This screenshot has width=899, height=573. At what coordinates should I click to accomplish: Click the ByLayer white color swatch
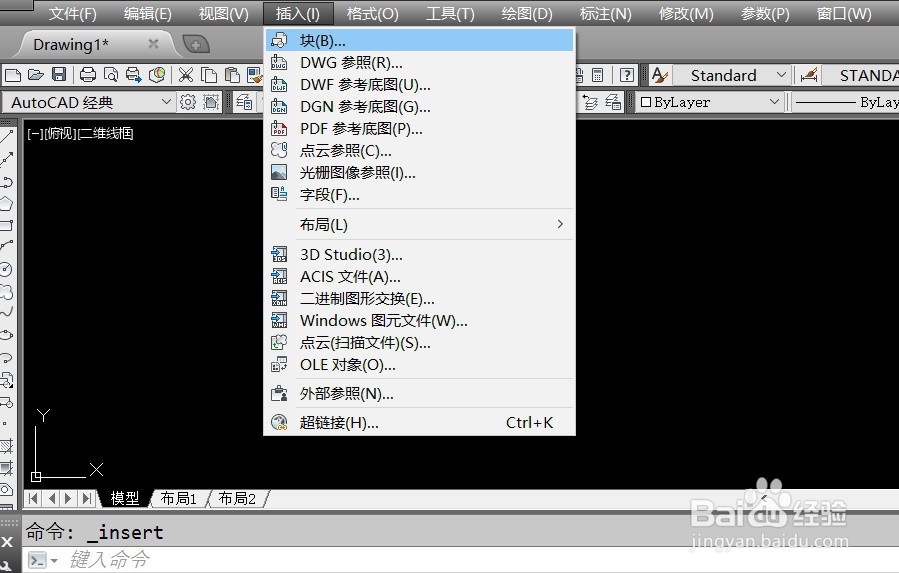pyautogui.click(x=646, y=102)
